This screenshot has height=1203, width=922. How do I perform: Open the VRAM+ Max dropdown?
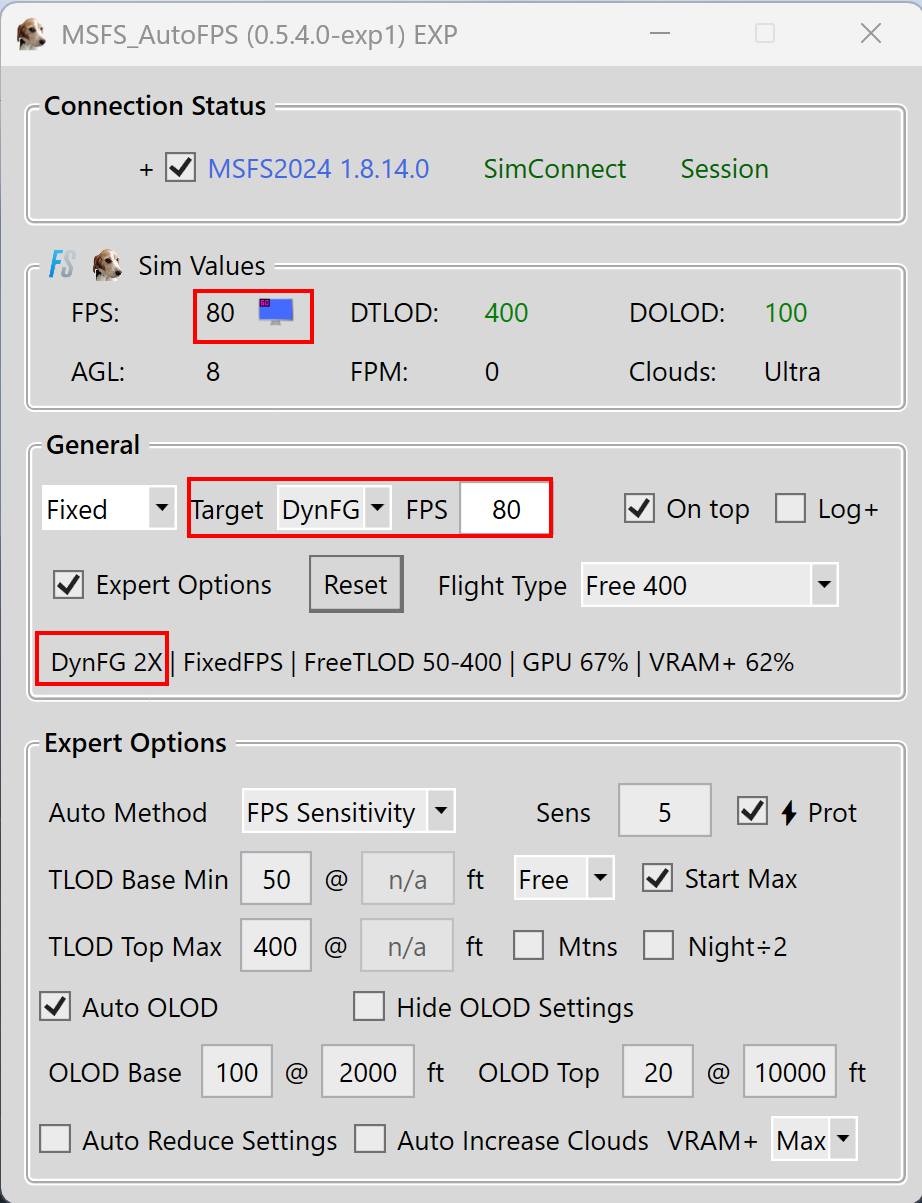(814, 1139)
